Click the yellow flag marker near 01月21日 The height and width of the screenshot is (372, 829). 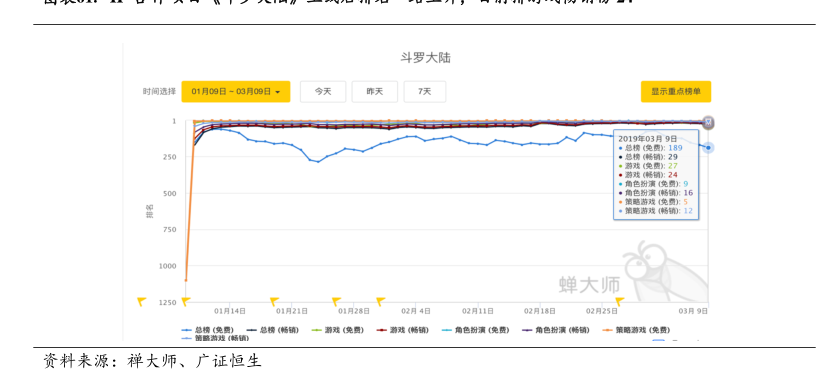click(x=274, y=302)
